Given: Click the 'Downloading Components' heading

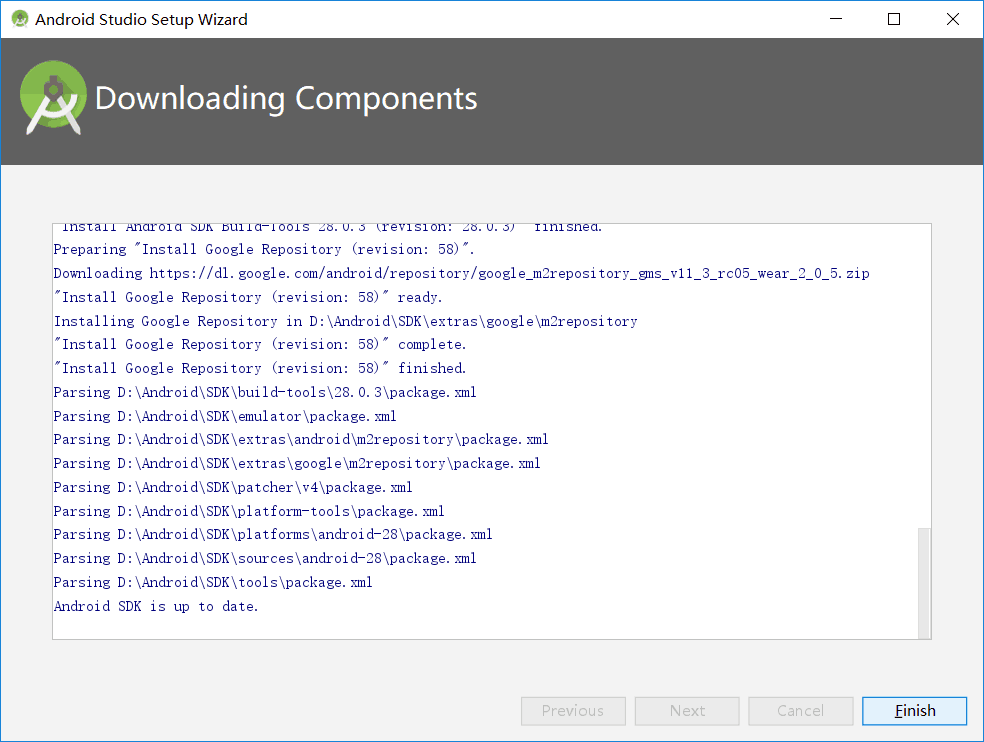Looking at the screenshot, I should click(x=286, y=99).
